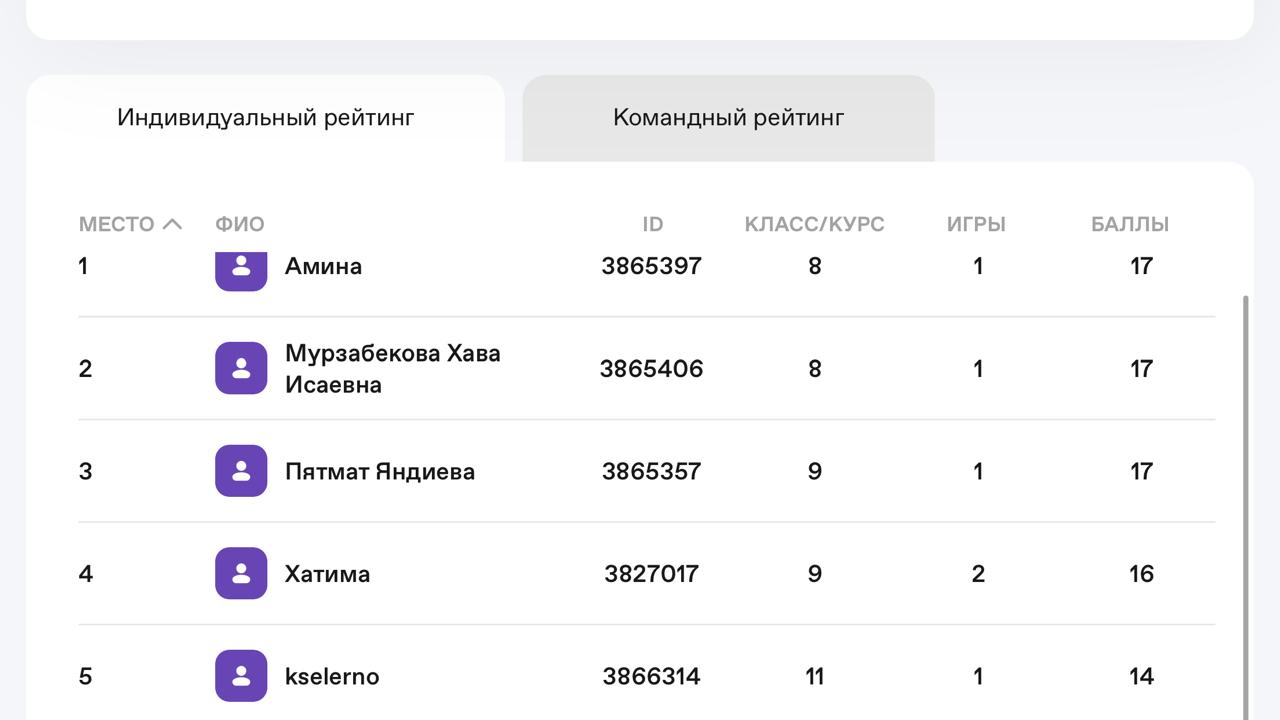The width and height of the screenshot is (1280, 720).
Task: Click ID number 3827017
Action: point(651,573)
